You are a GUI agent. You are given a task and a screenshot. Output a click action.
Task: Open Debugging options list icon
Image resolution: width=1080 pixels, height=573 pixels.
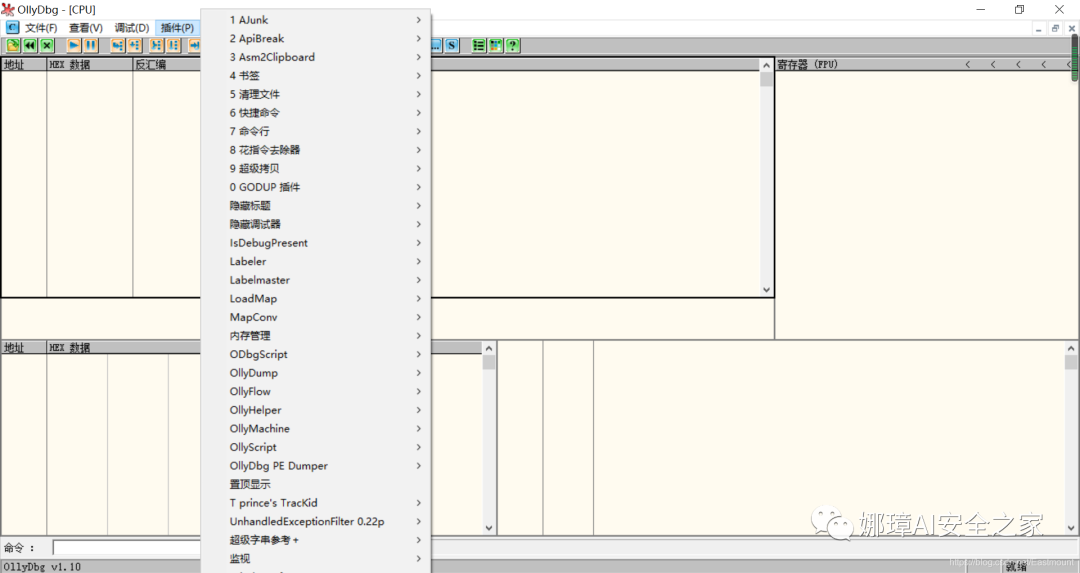(x=479, y=45)
